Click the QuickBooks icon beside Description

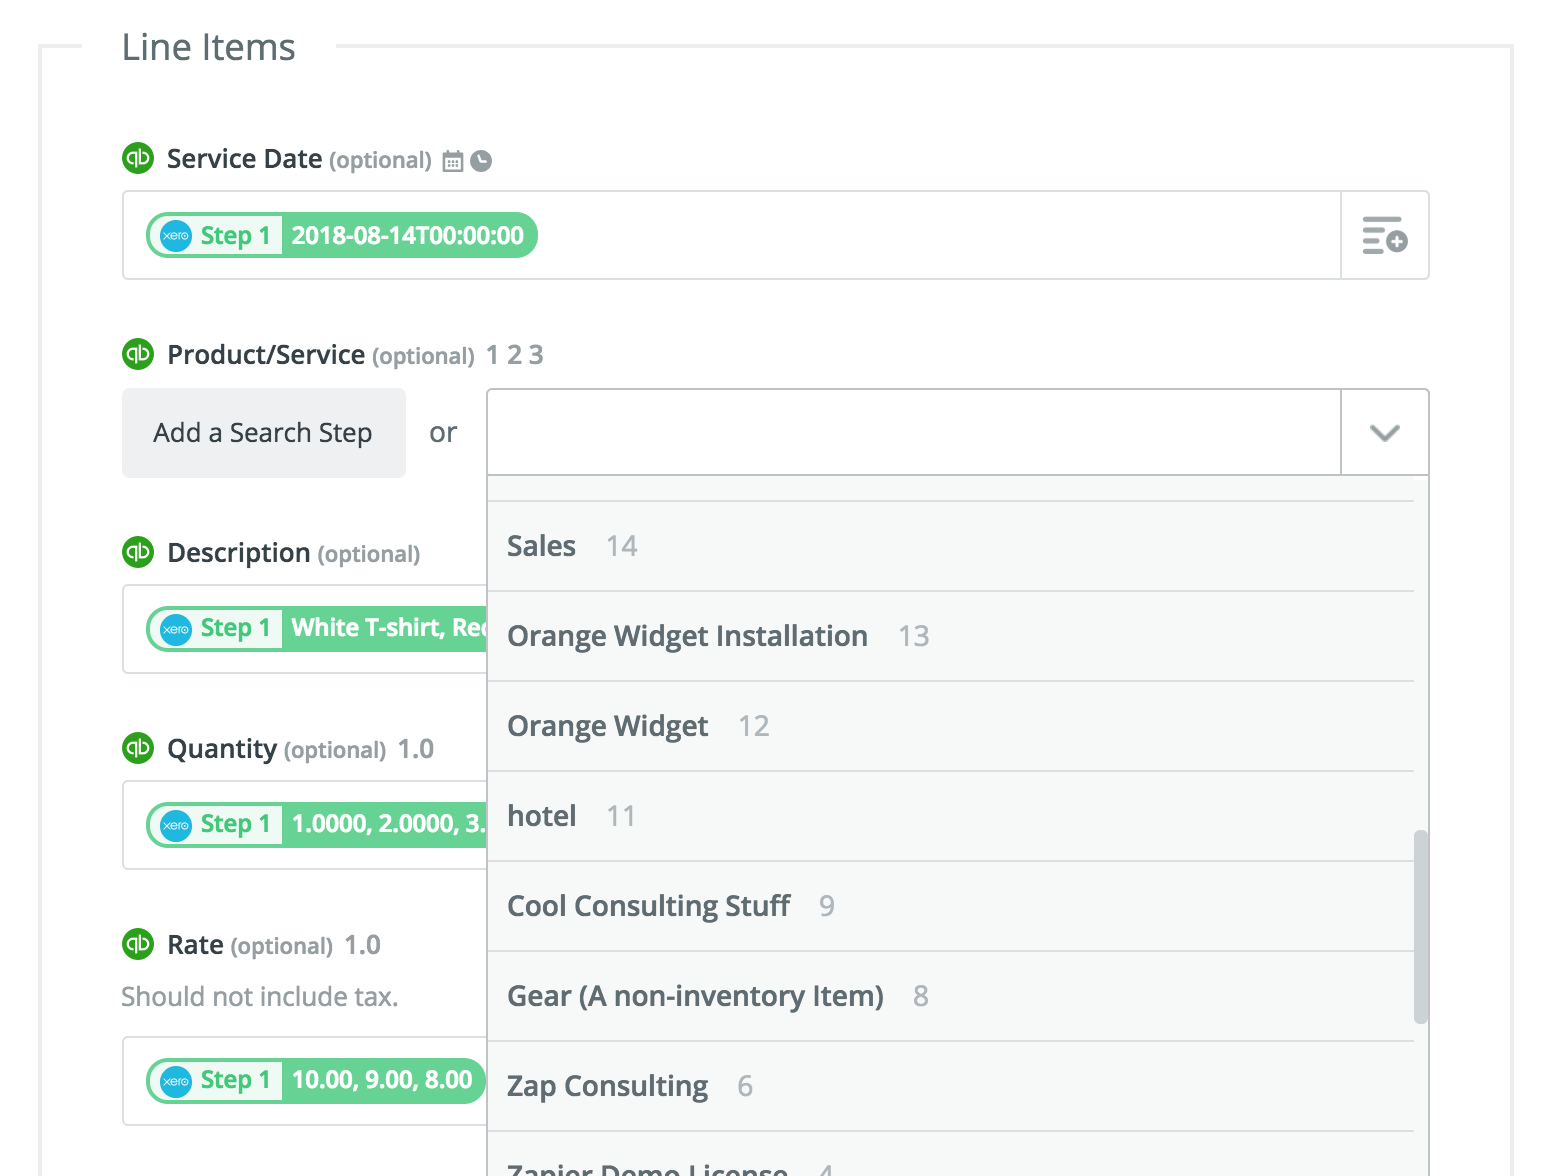click(x=138, y=552)
